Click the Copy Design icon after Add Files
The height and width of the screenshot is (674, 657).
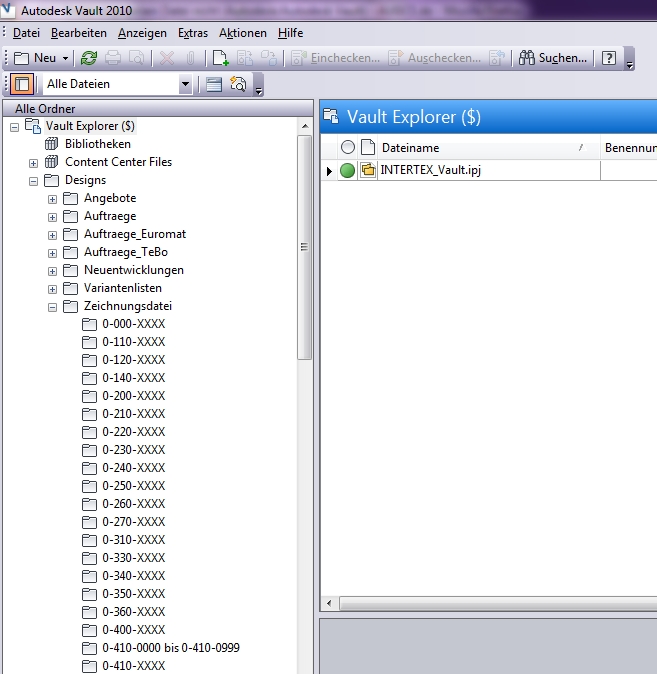pos(245,58)
